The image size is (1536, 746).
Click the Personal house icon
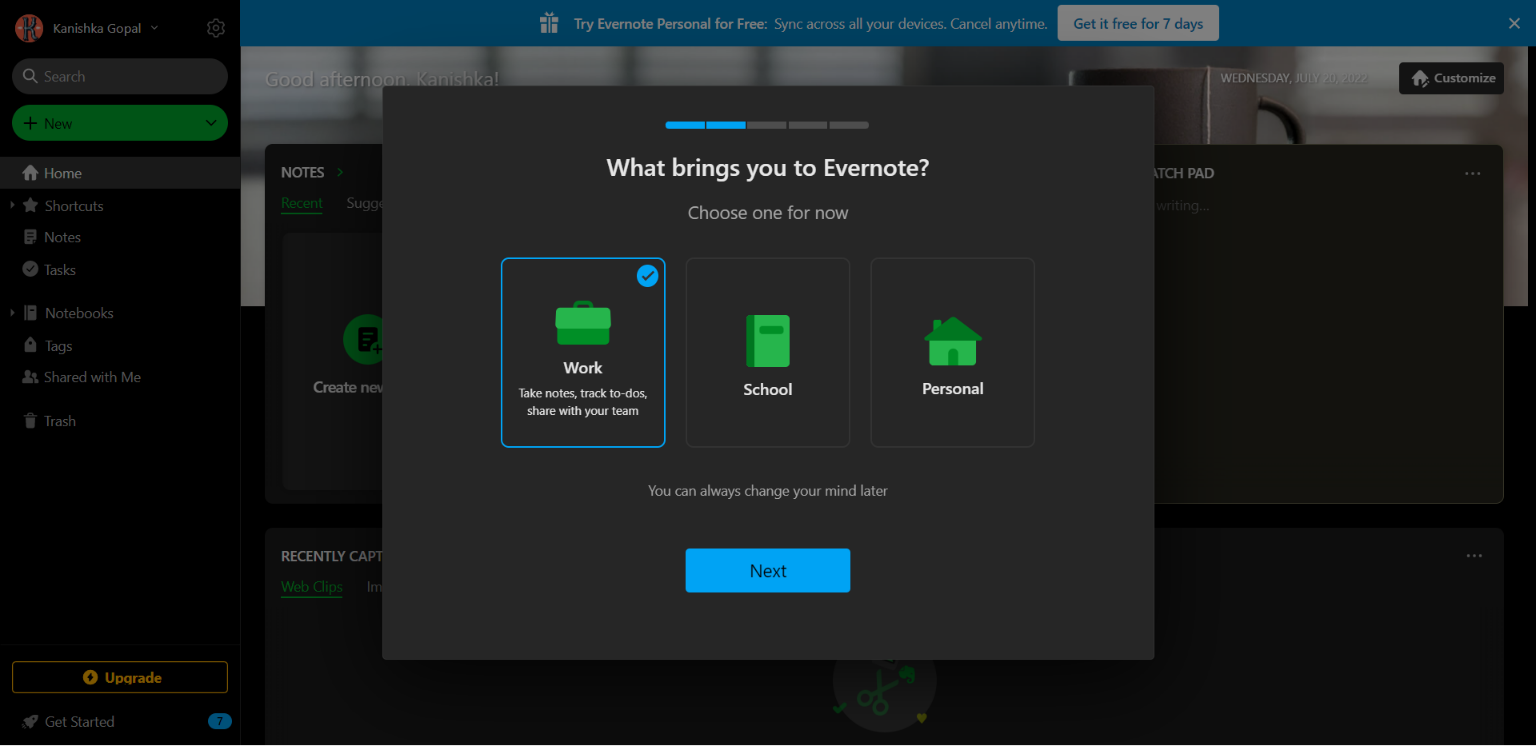point(953,341)
